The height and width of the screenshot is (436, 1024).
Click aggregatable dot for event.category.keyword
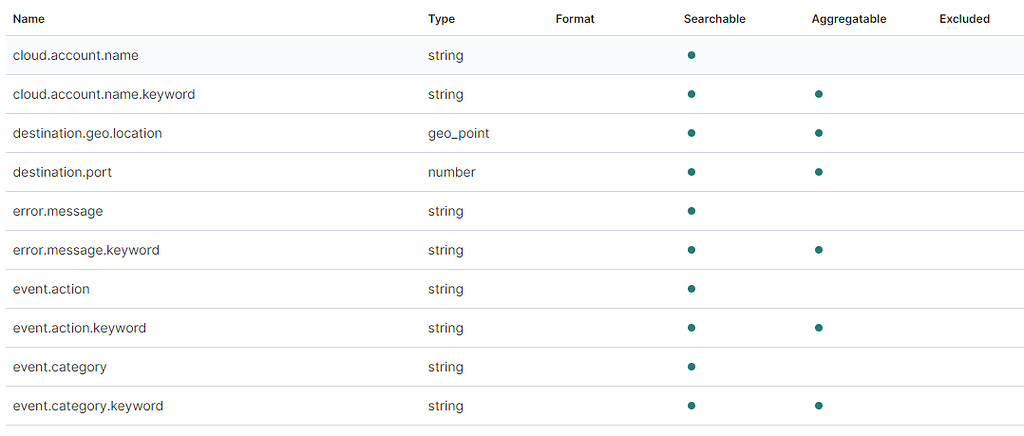[819, 406]
